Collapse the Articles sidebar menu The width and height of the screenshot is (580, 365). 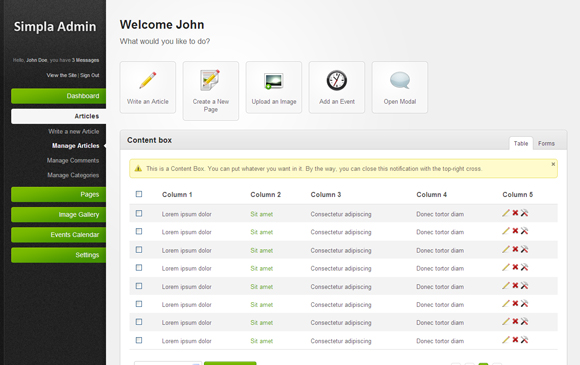(x=58, y=116)
